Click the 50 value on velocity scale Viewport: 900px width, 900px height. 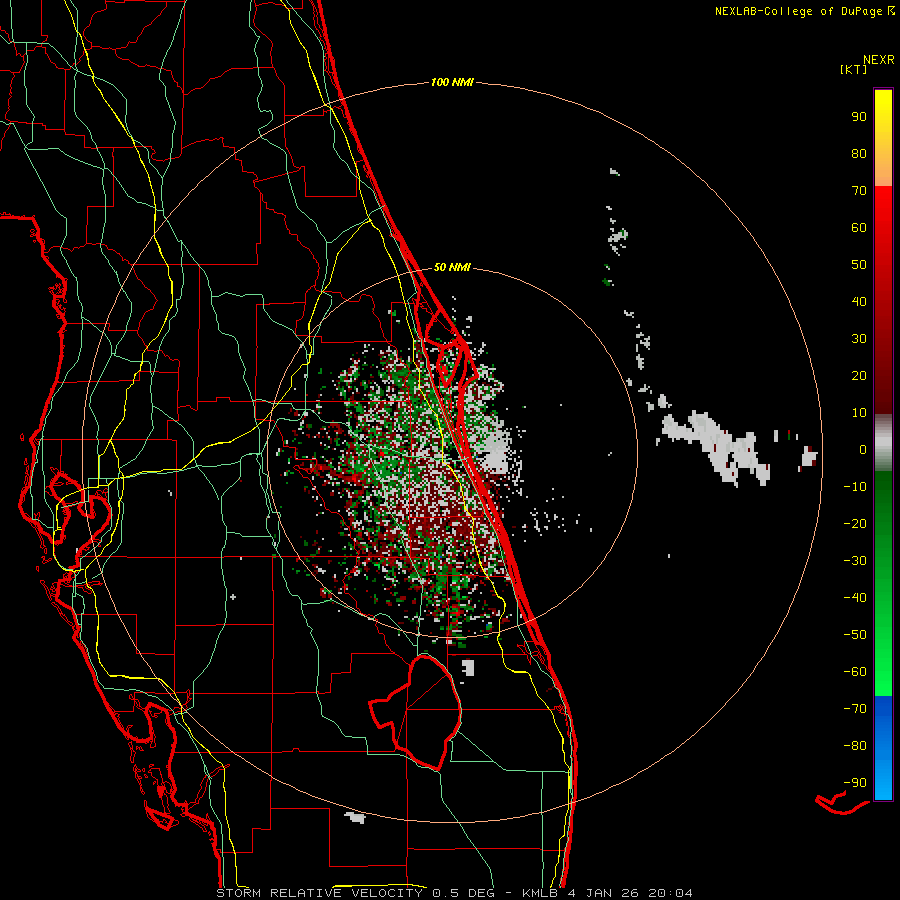click(859, 265)
